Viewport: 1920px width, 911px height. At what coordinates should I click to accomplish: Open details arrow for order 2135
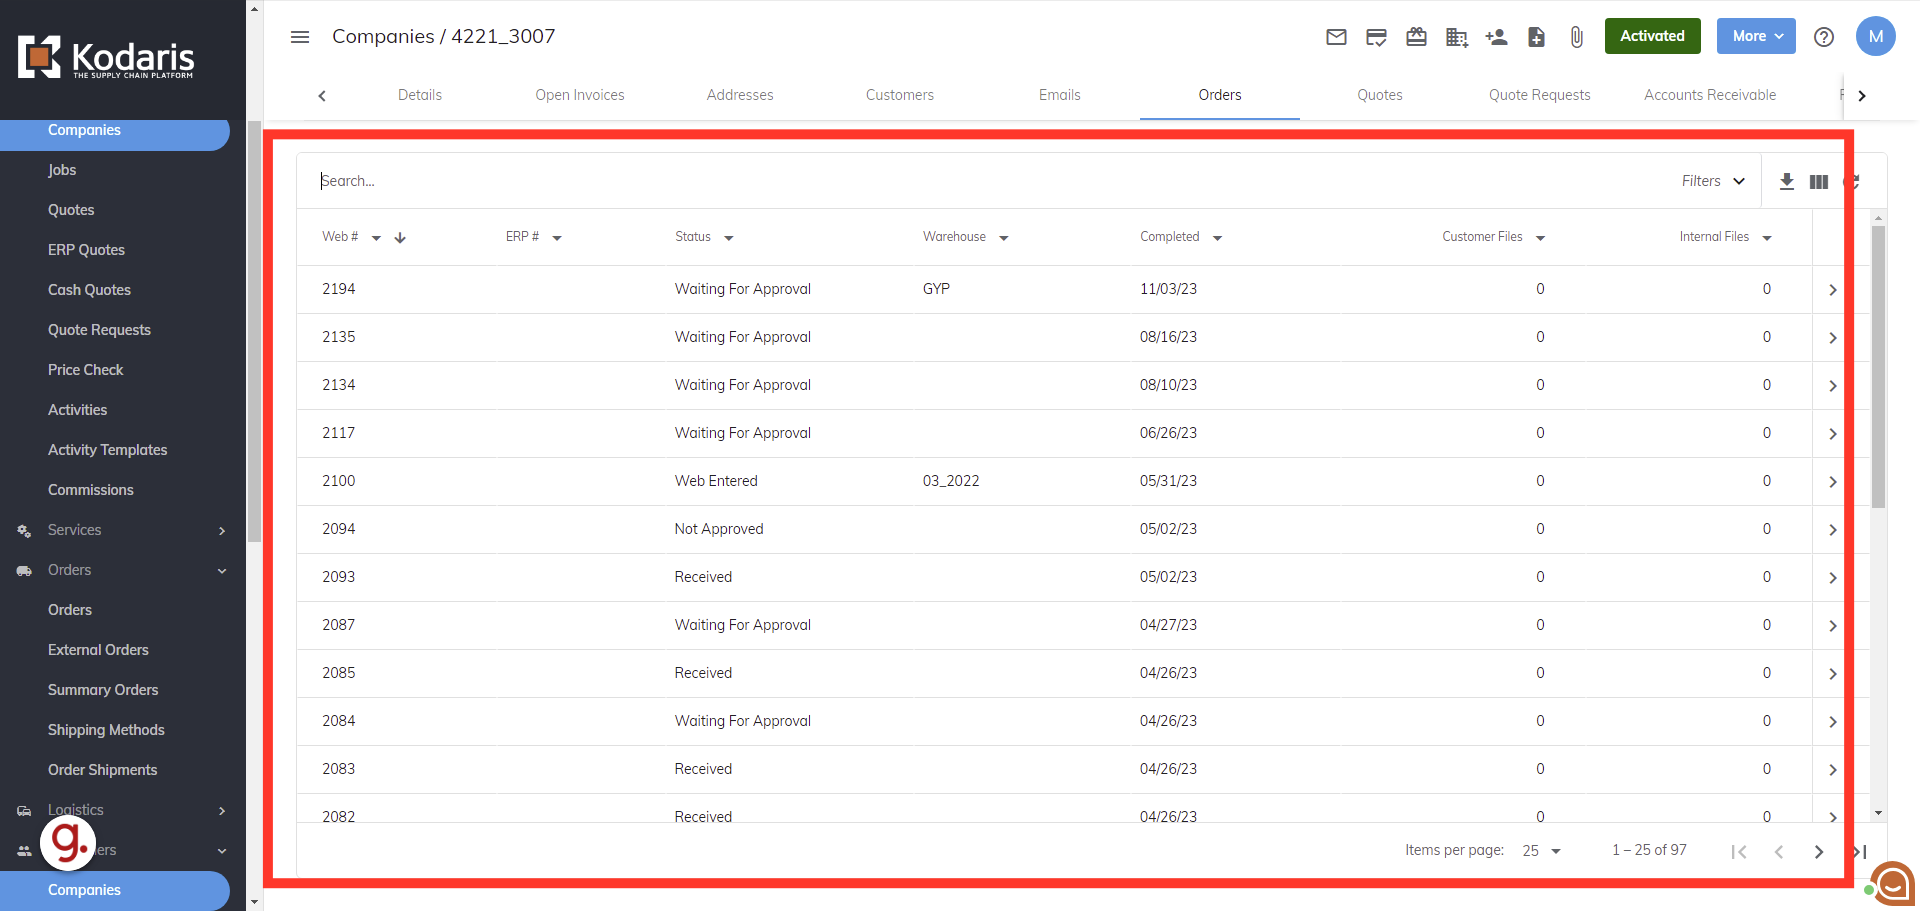[1832, 338]
